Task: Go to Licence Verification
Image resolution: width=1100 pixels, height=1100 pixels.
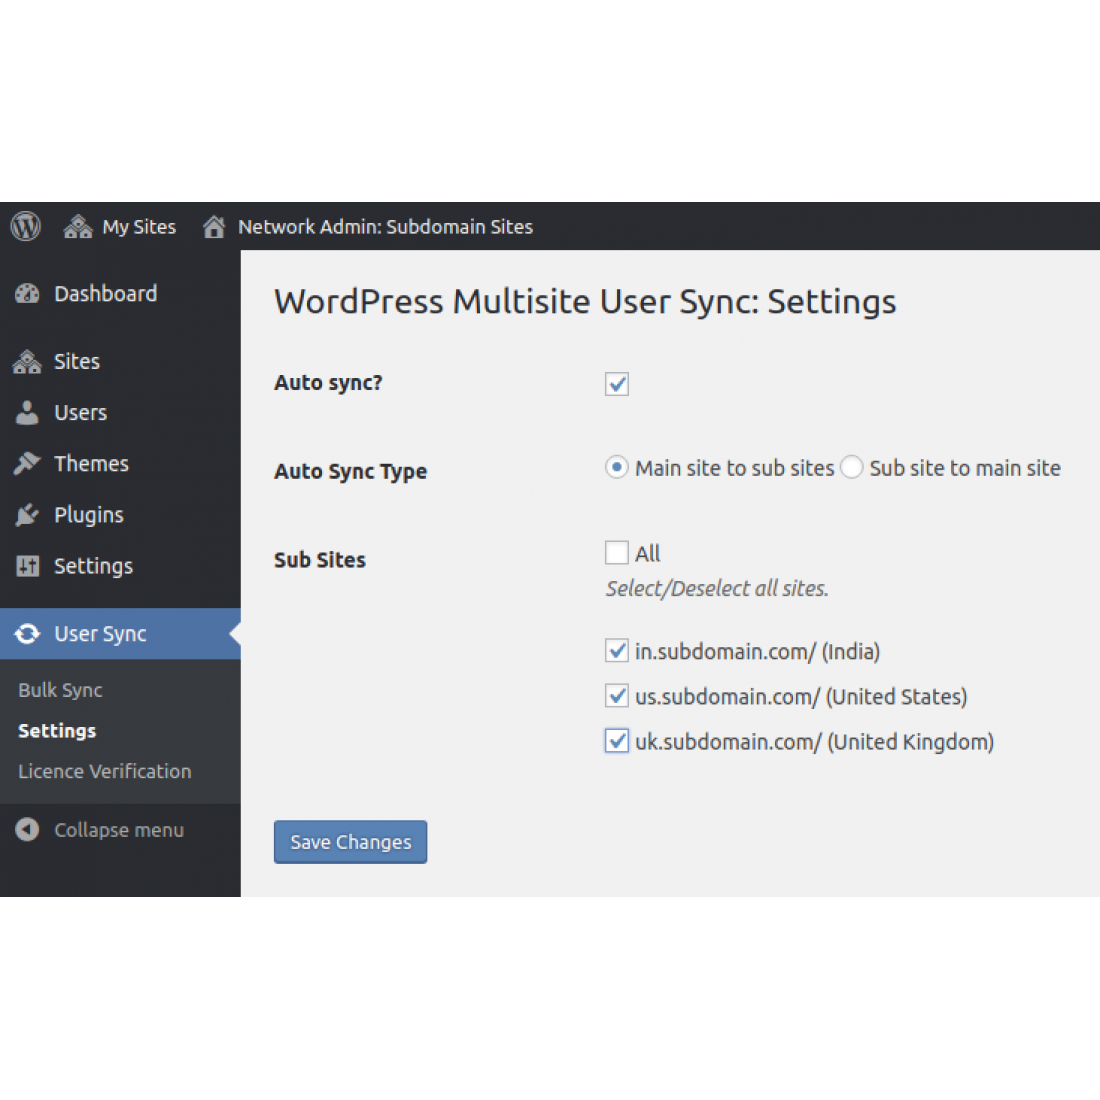Action: point(104,771)
